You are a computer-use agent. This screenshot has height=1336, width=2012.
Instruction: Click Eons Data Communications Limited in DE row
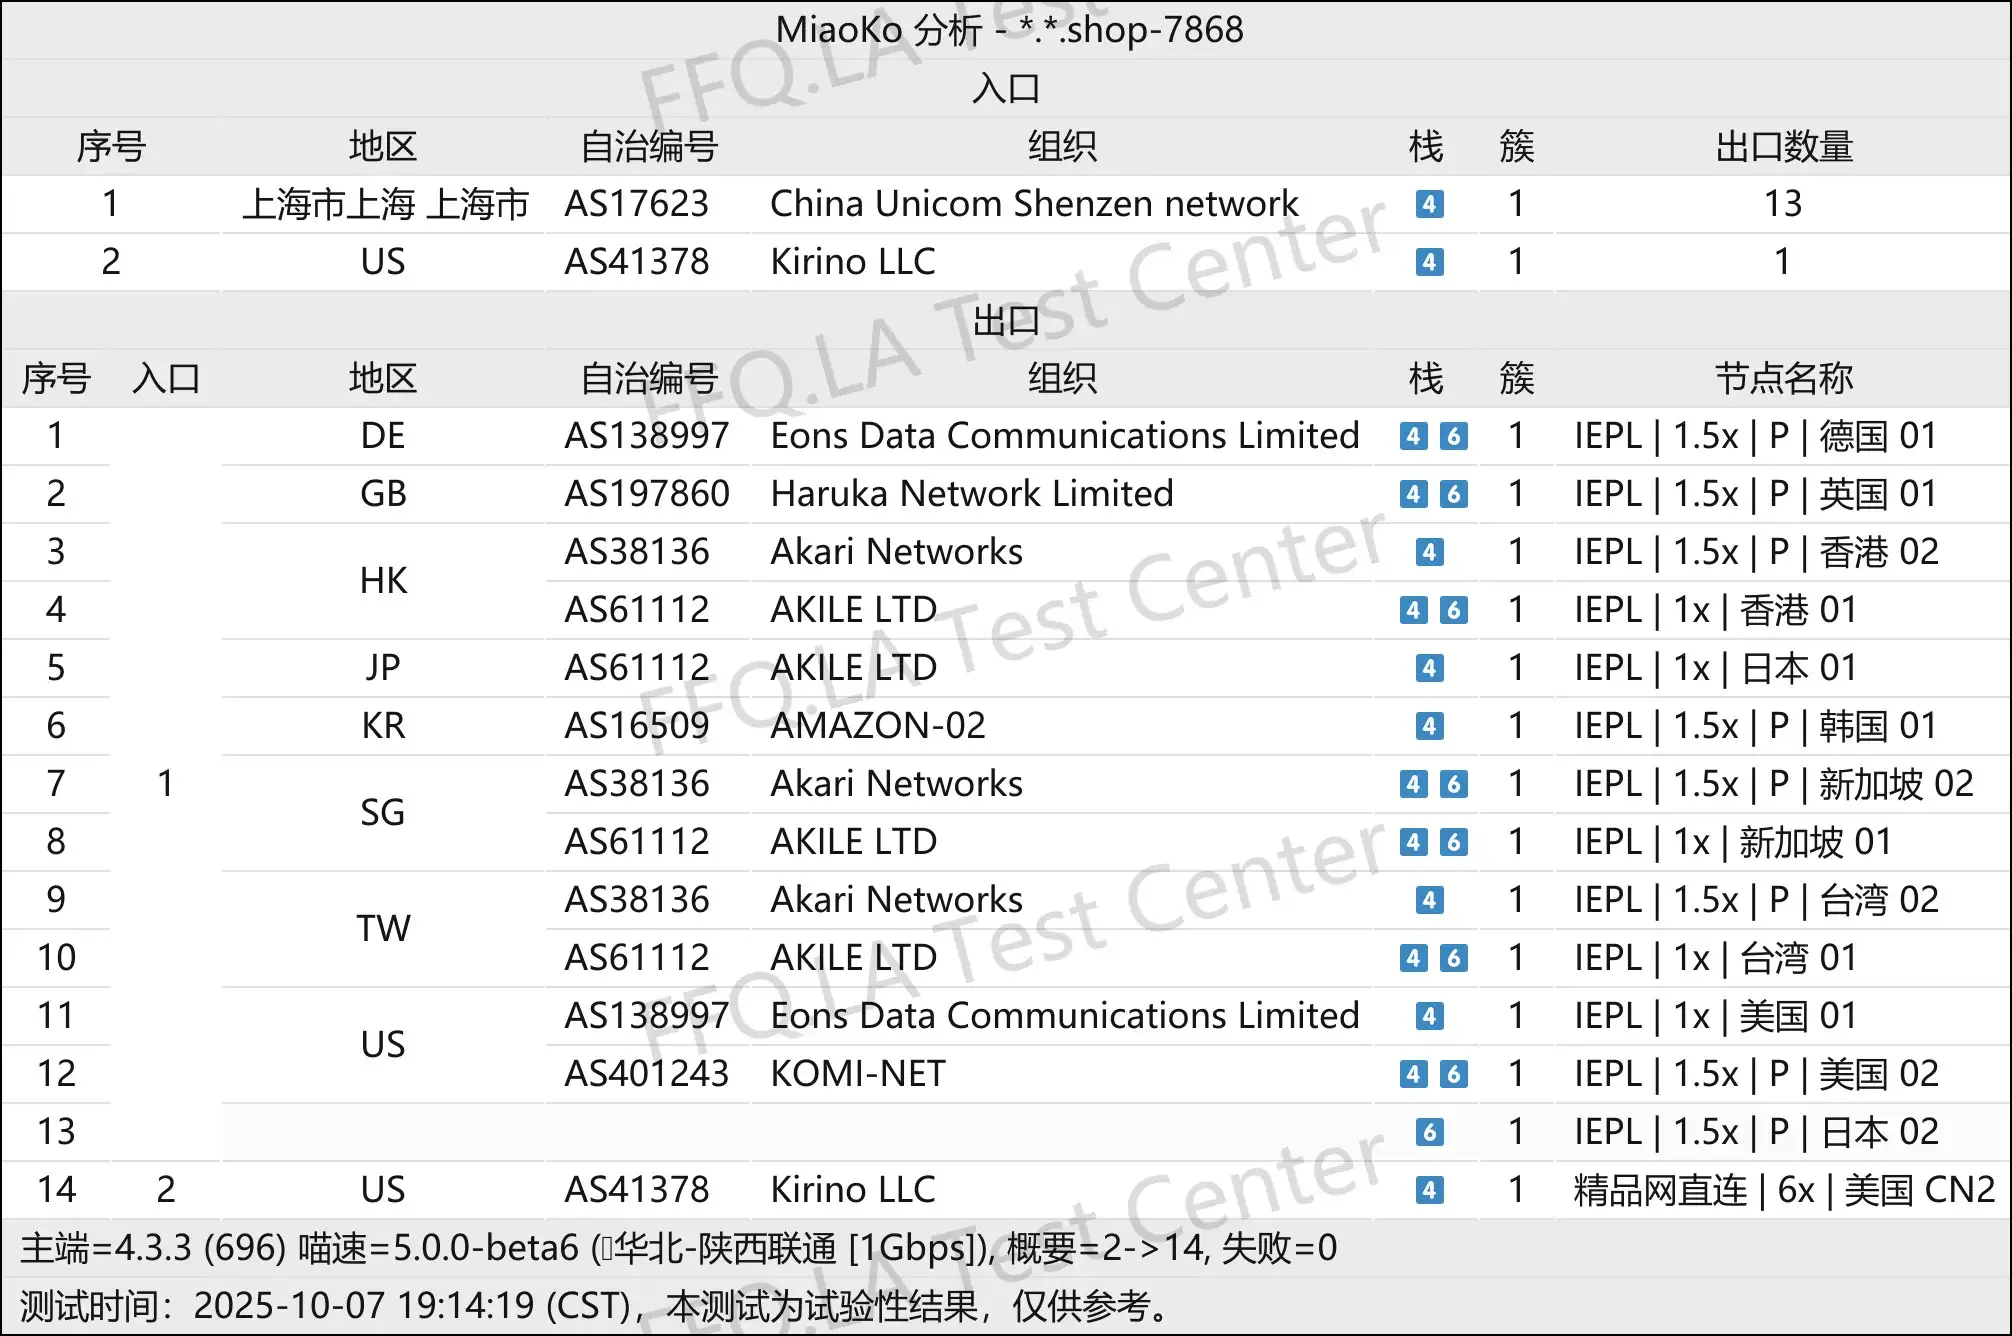point(1064,436)
